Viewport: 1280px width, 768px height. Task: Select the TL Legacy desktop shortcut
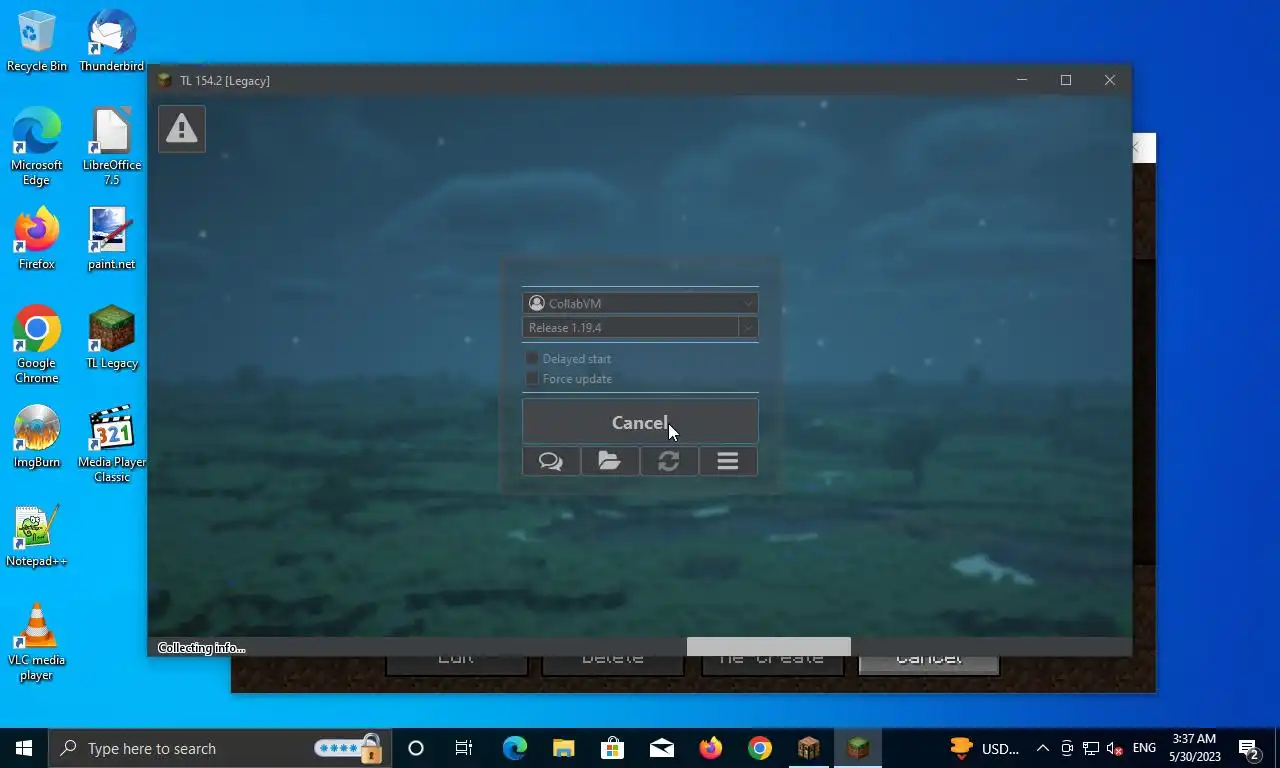click(x=111, y=338)
